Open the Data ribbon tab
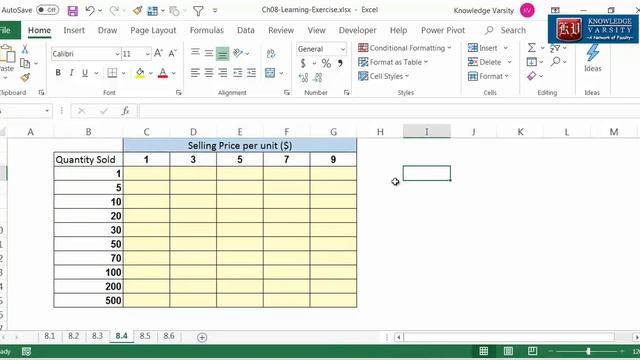The width and height of the screenshot is (640, 360). tap(246, 30)
